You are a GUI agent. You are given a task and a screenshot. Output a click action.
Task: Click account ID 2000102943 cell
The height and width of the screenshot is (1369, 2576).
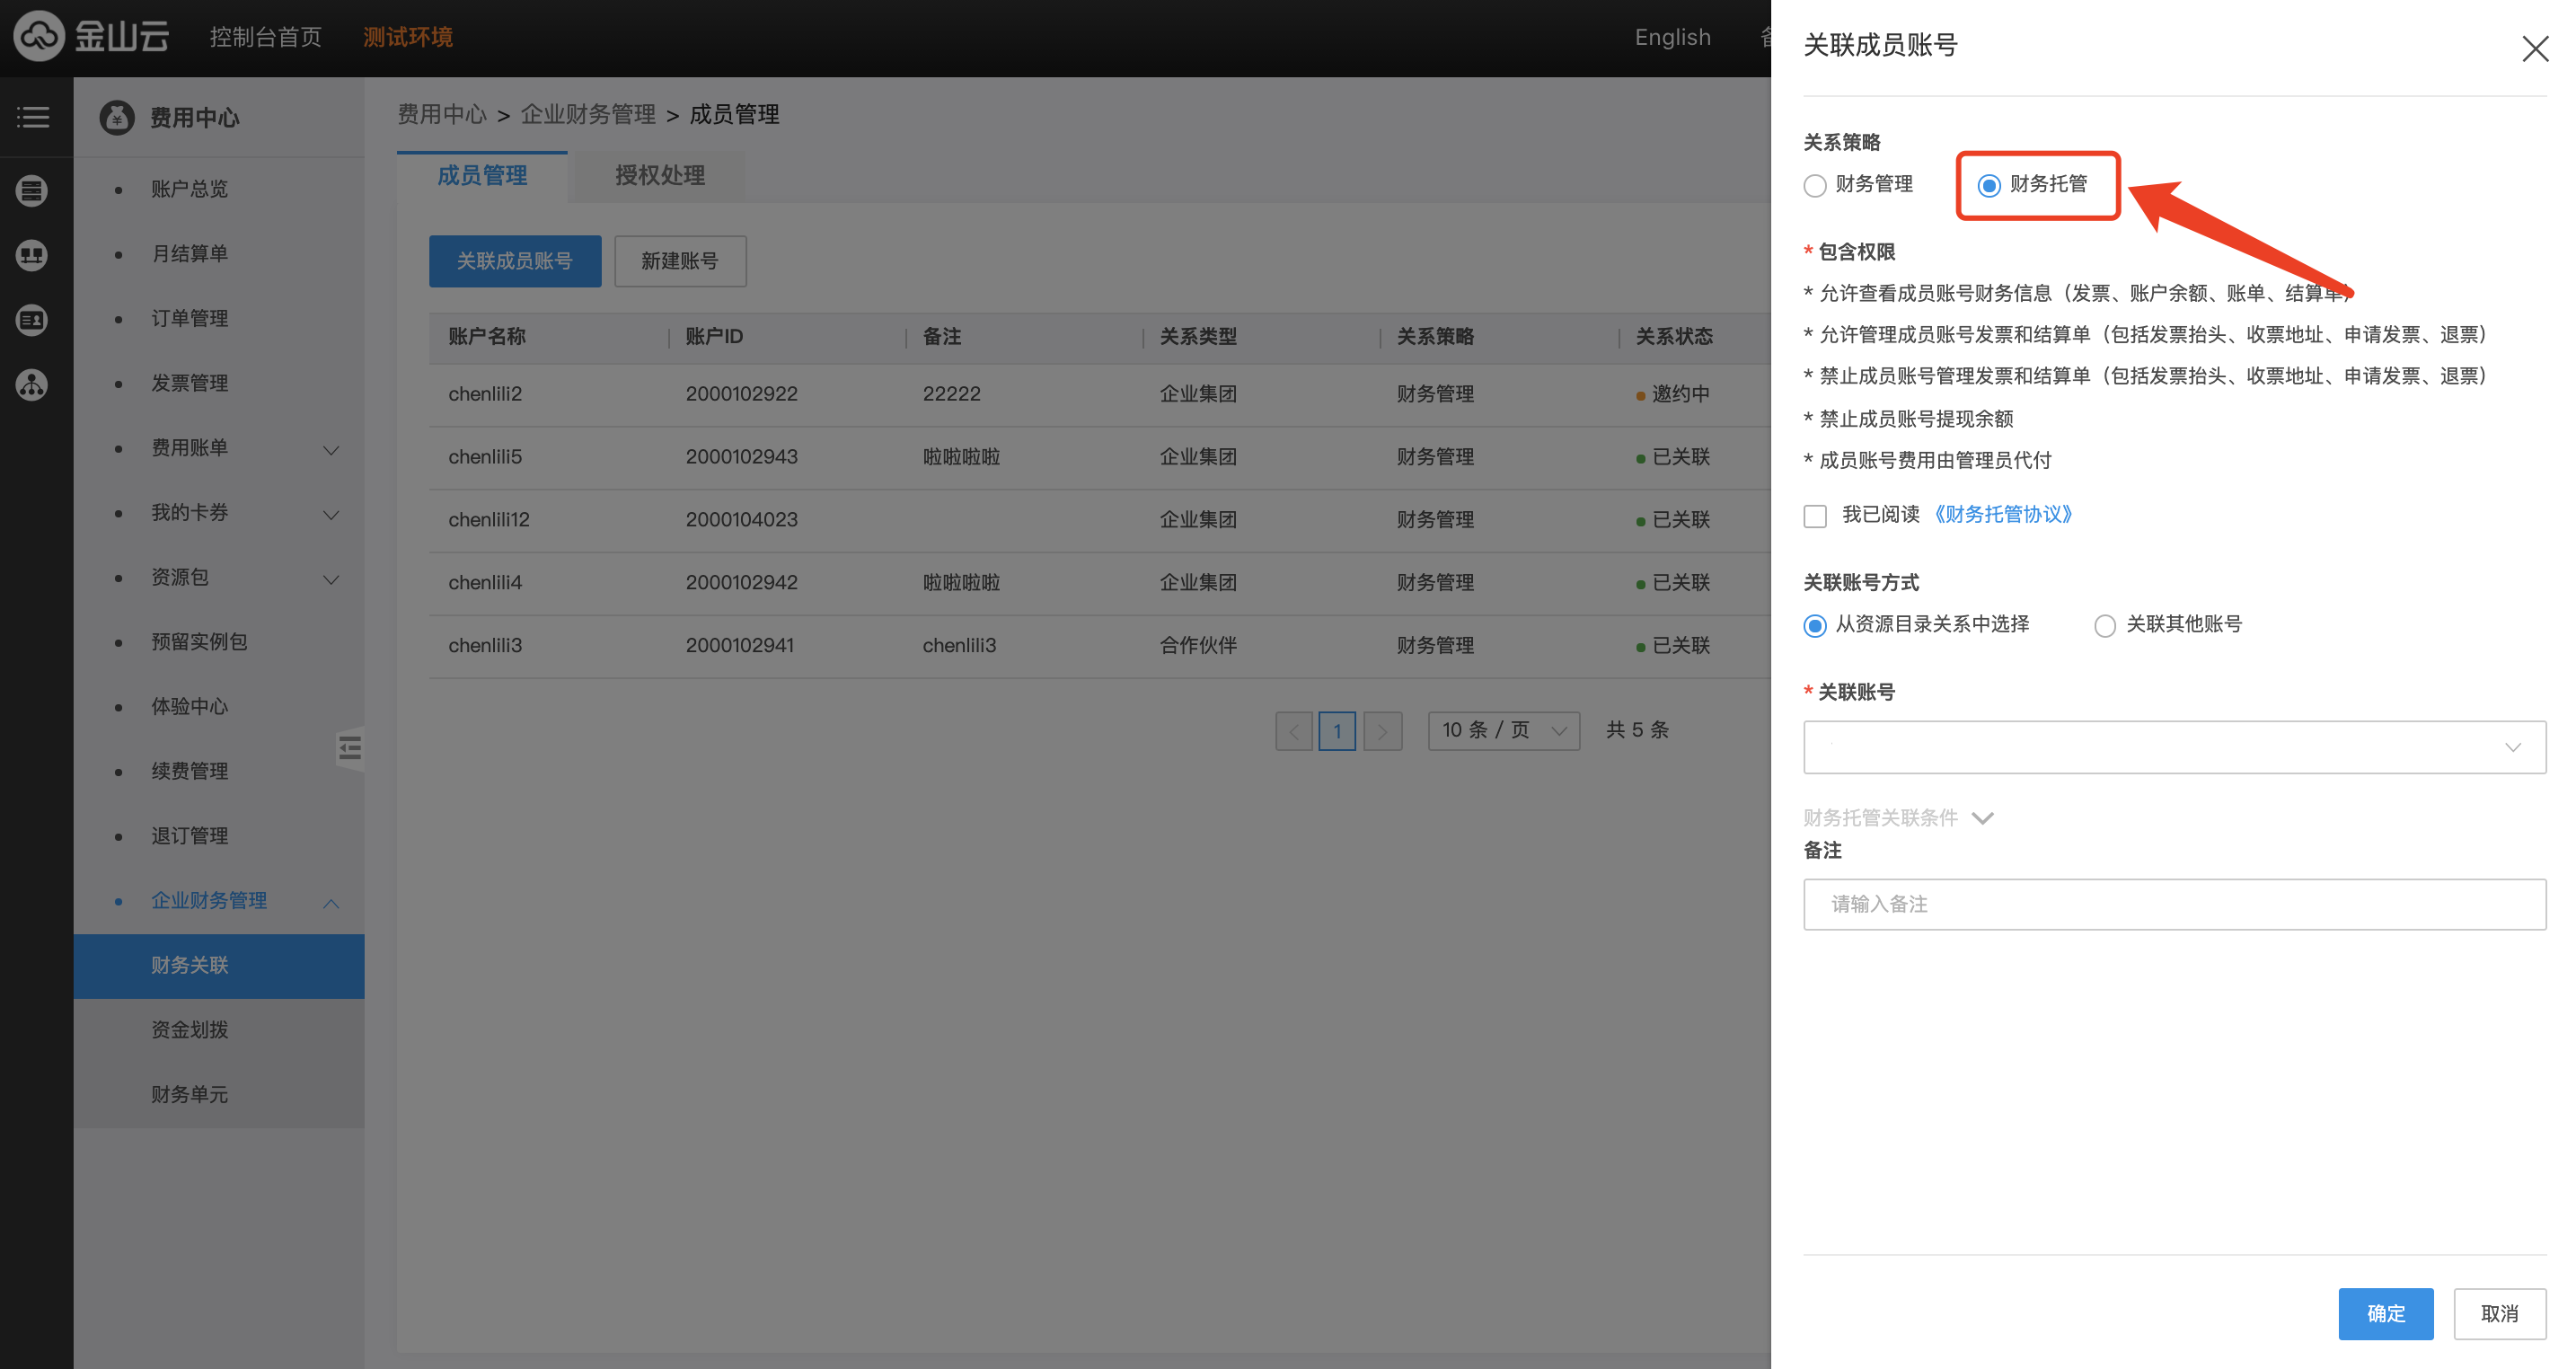click(741, 456)
